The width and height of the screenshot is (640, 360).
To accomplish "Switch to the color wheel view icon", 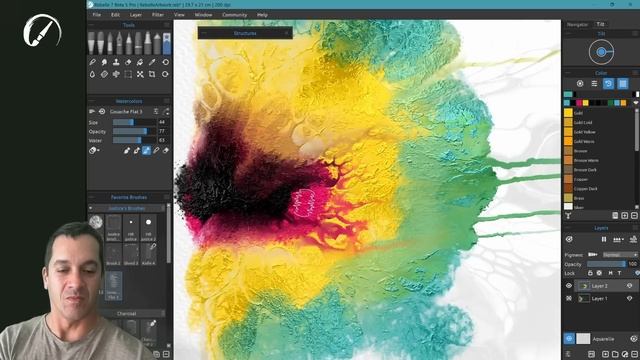I will (x=580, y=84).
